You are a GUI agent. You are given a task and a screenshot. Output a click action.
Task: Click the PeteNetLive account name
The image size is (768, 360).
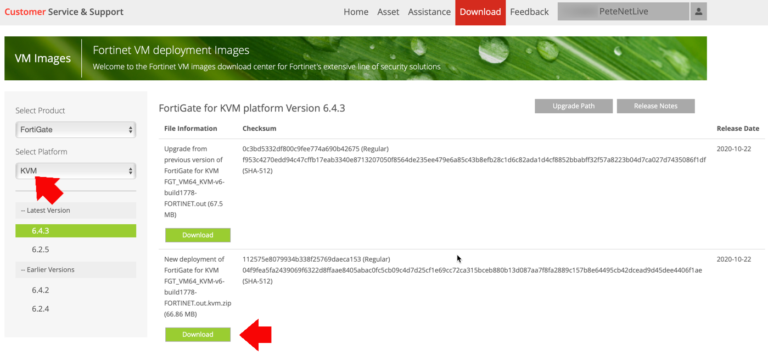624,12
